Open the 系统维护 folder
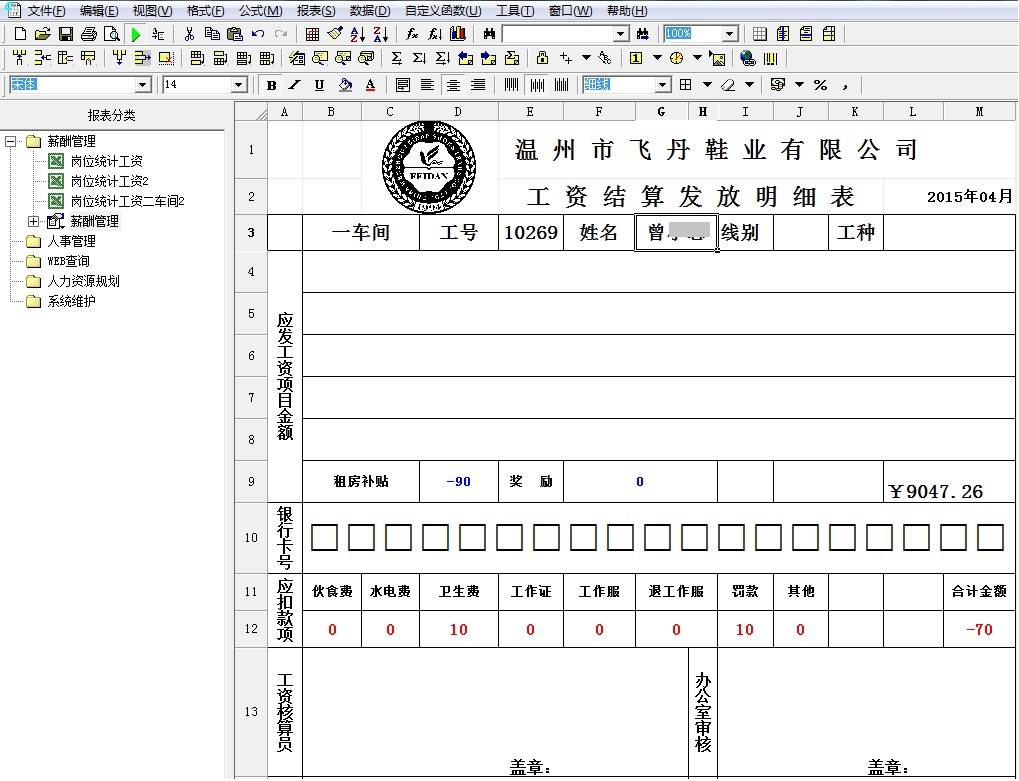1019x781 pixels. (x=71, y=302)
